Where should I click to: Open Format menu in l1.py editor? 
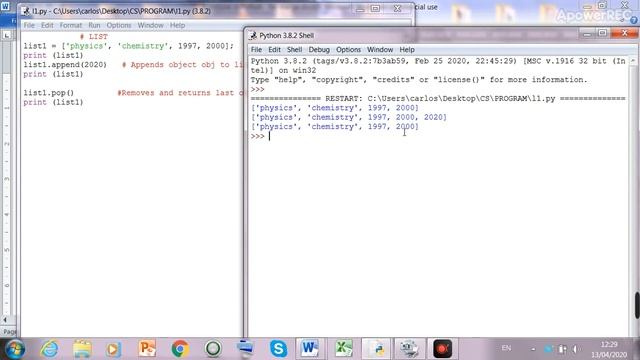point(71,25)
